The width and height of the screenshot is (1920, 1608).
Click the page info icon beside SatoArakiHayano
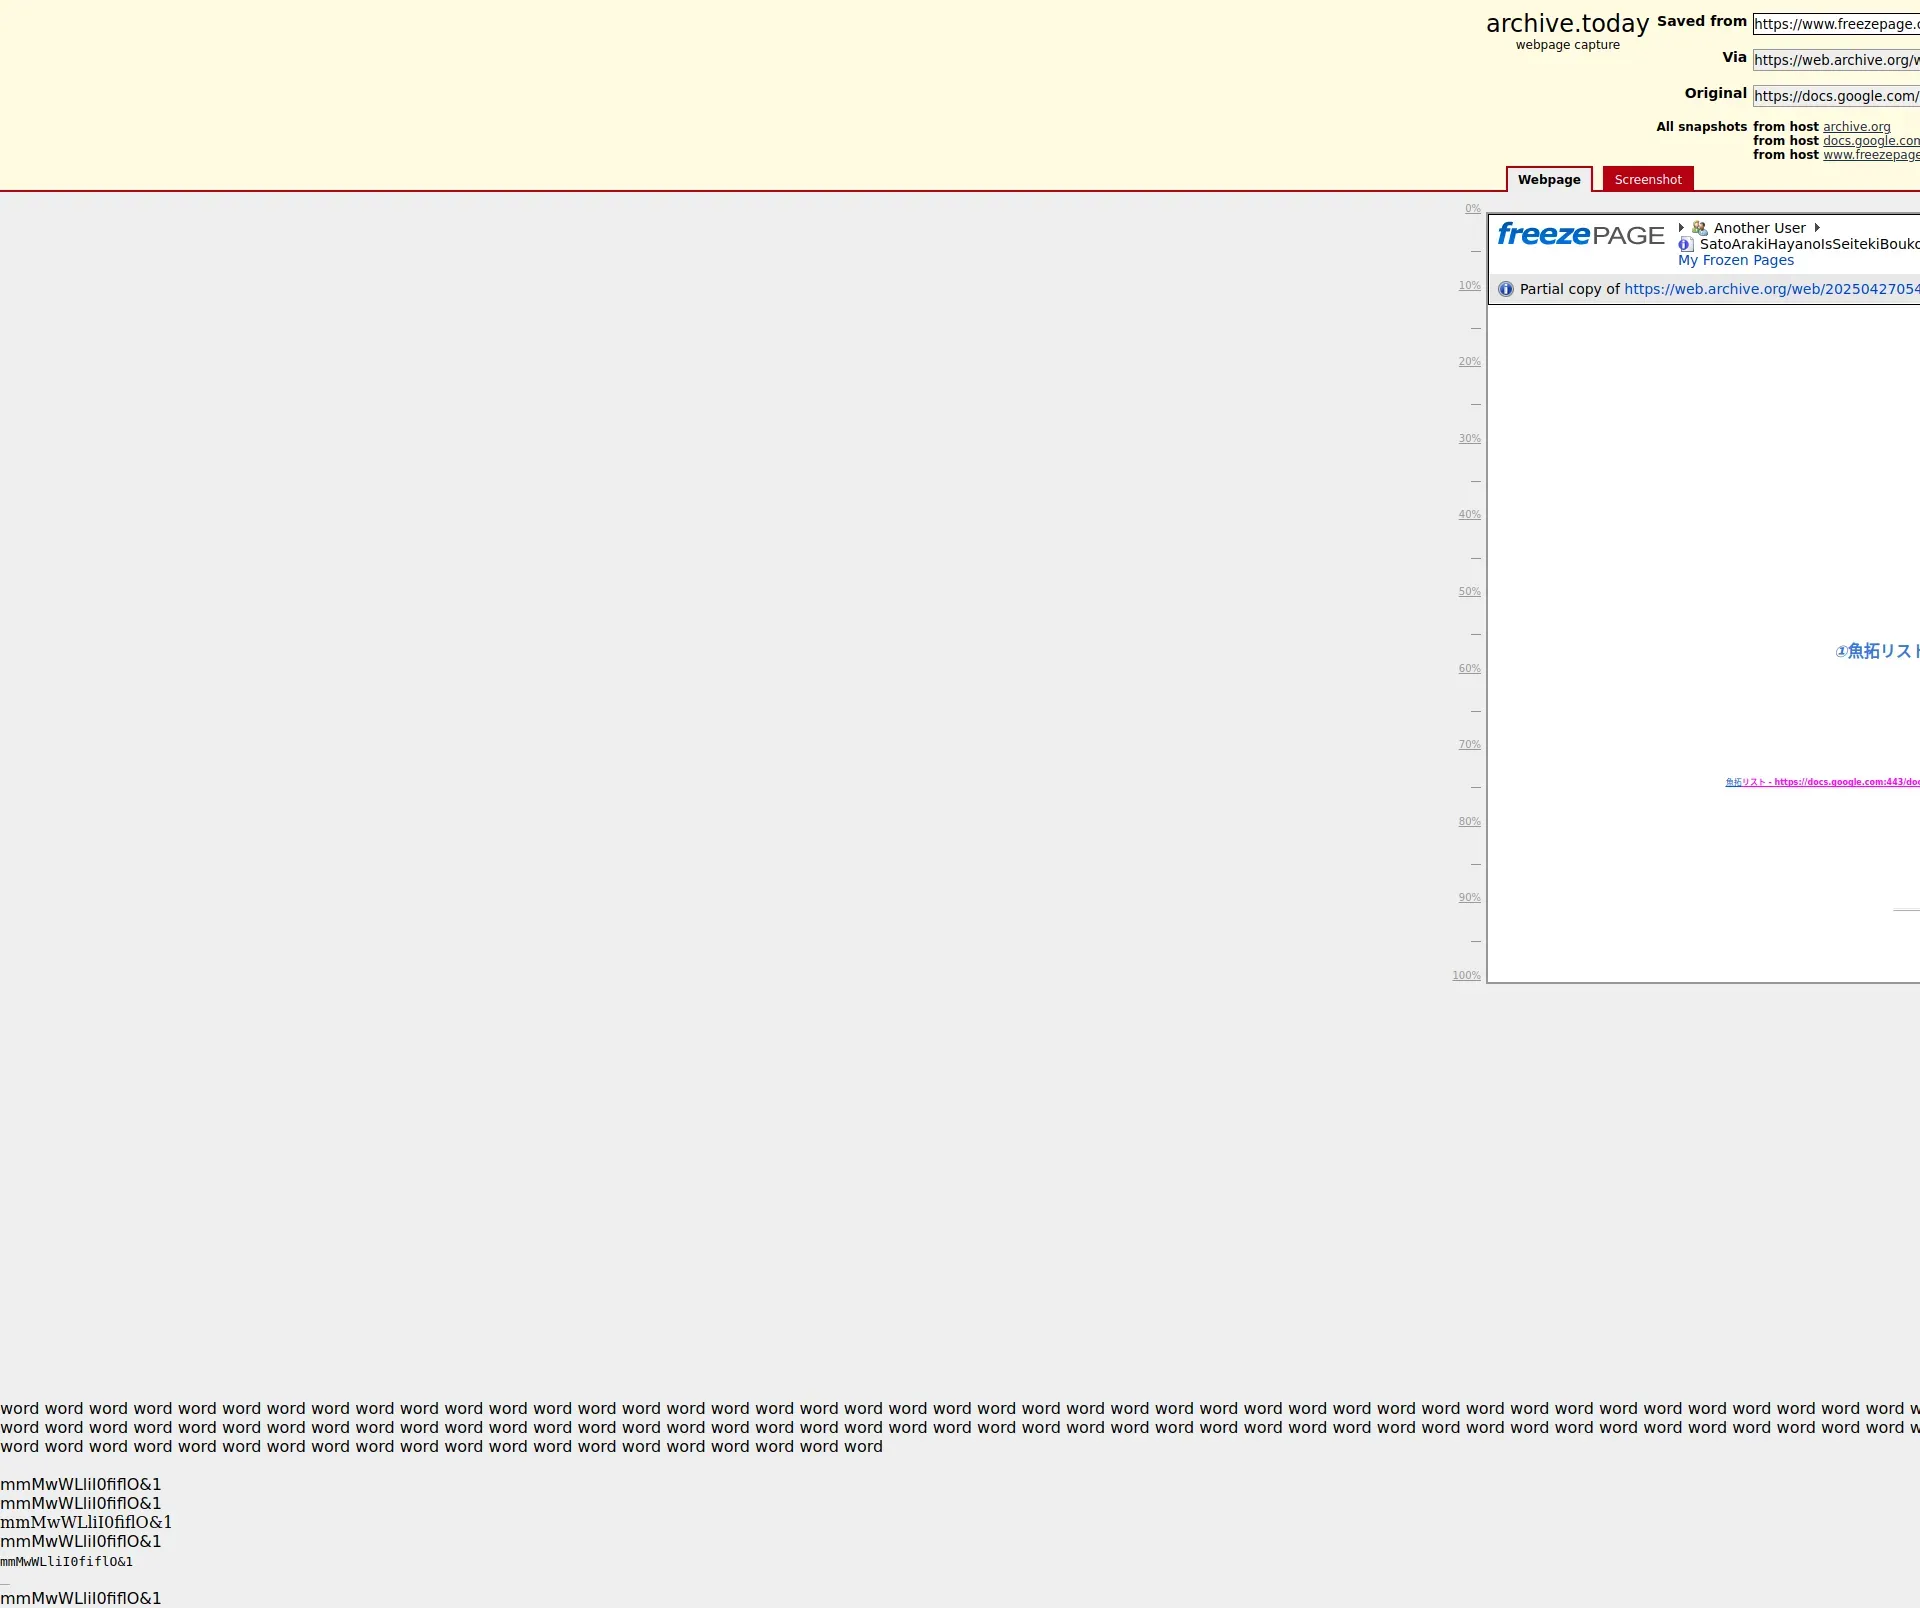[x=1685, y=244]
